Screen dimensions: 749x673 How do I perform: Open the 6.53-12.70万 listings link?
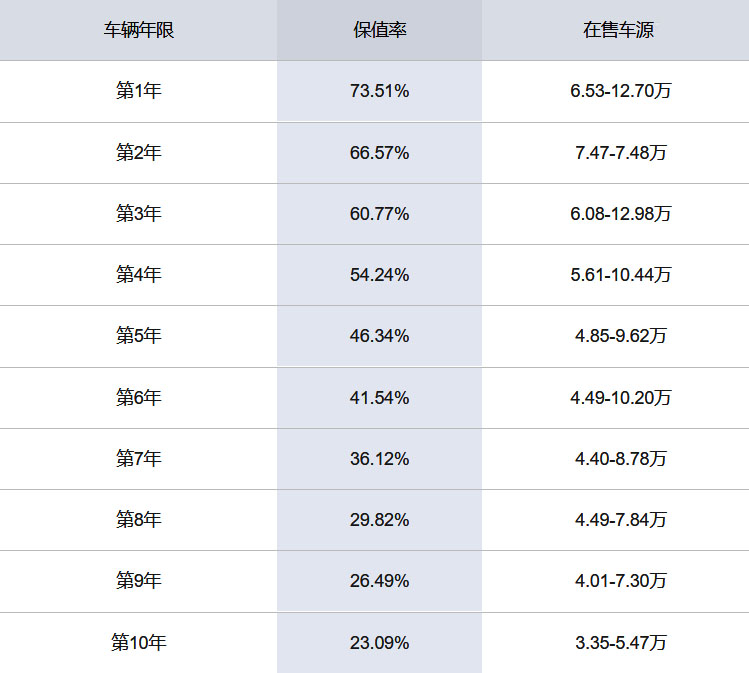[620, 92]
